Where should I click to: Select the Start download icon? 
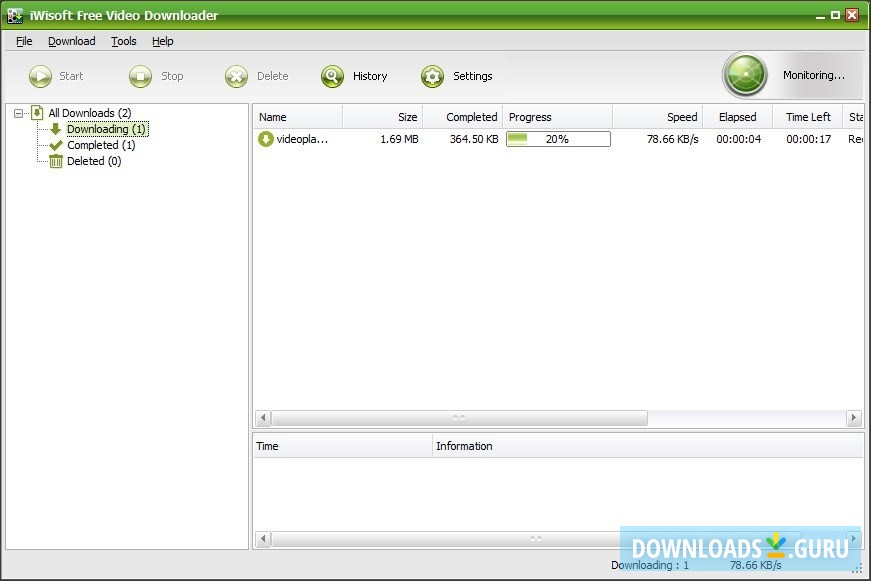(40, 75)
